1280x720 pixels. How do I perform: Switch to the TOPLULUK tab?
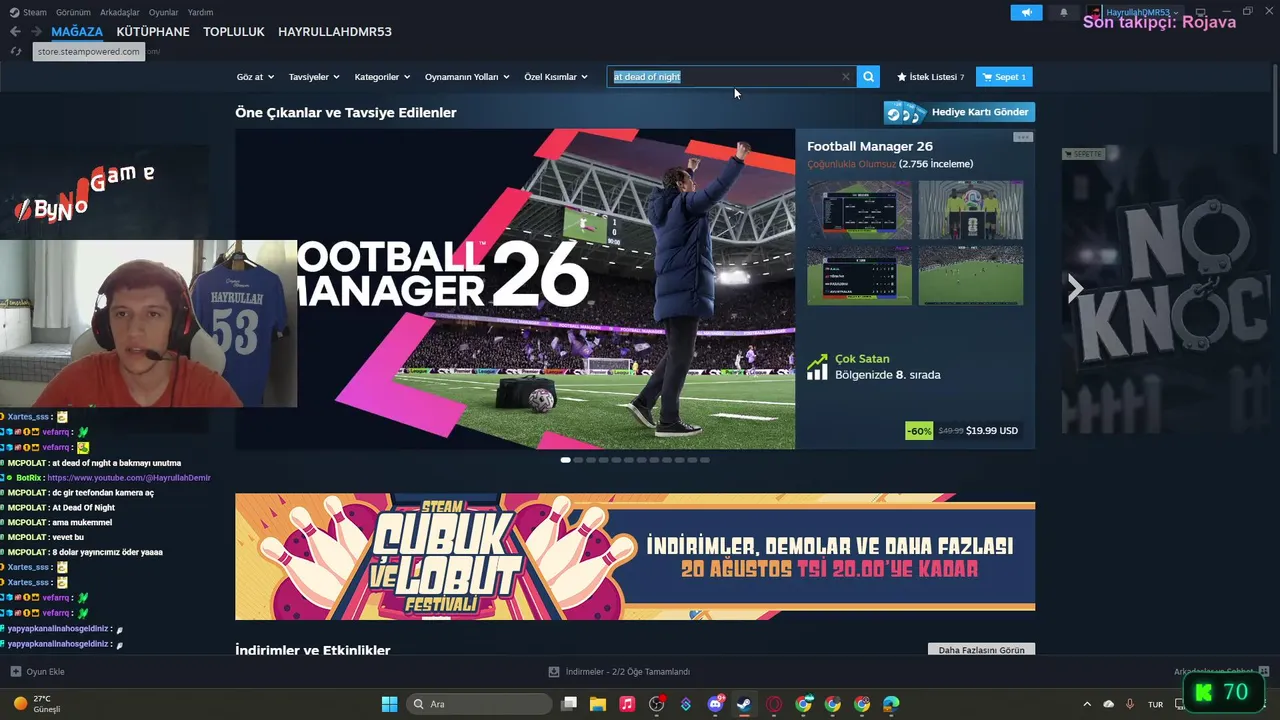click(234, 32)
